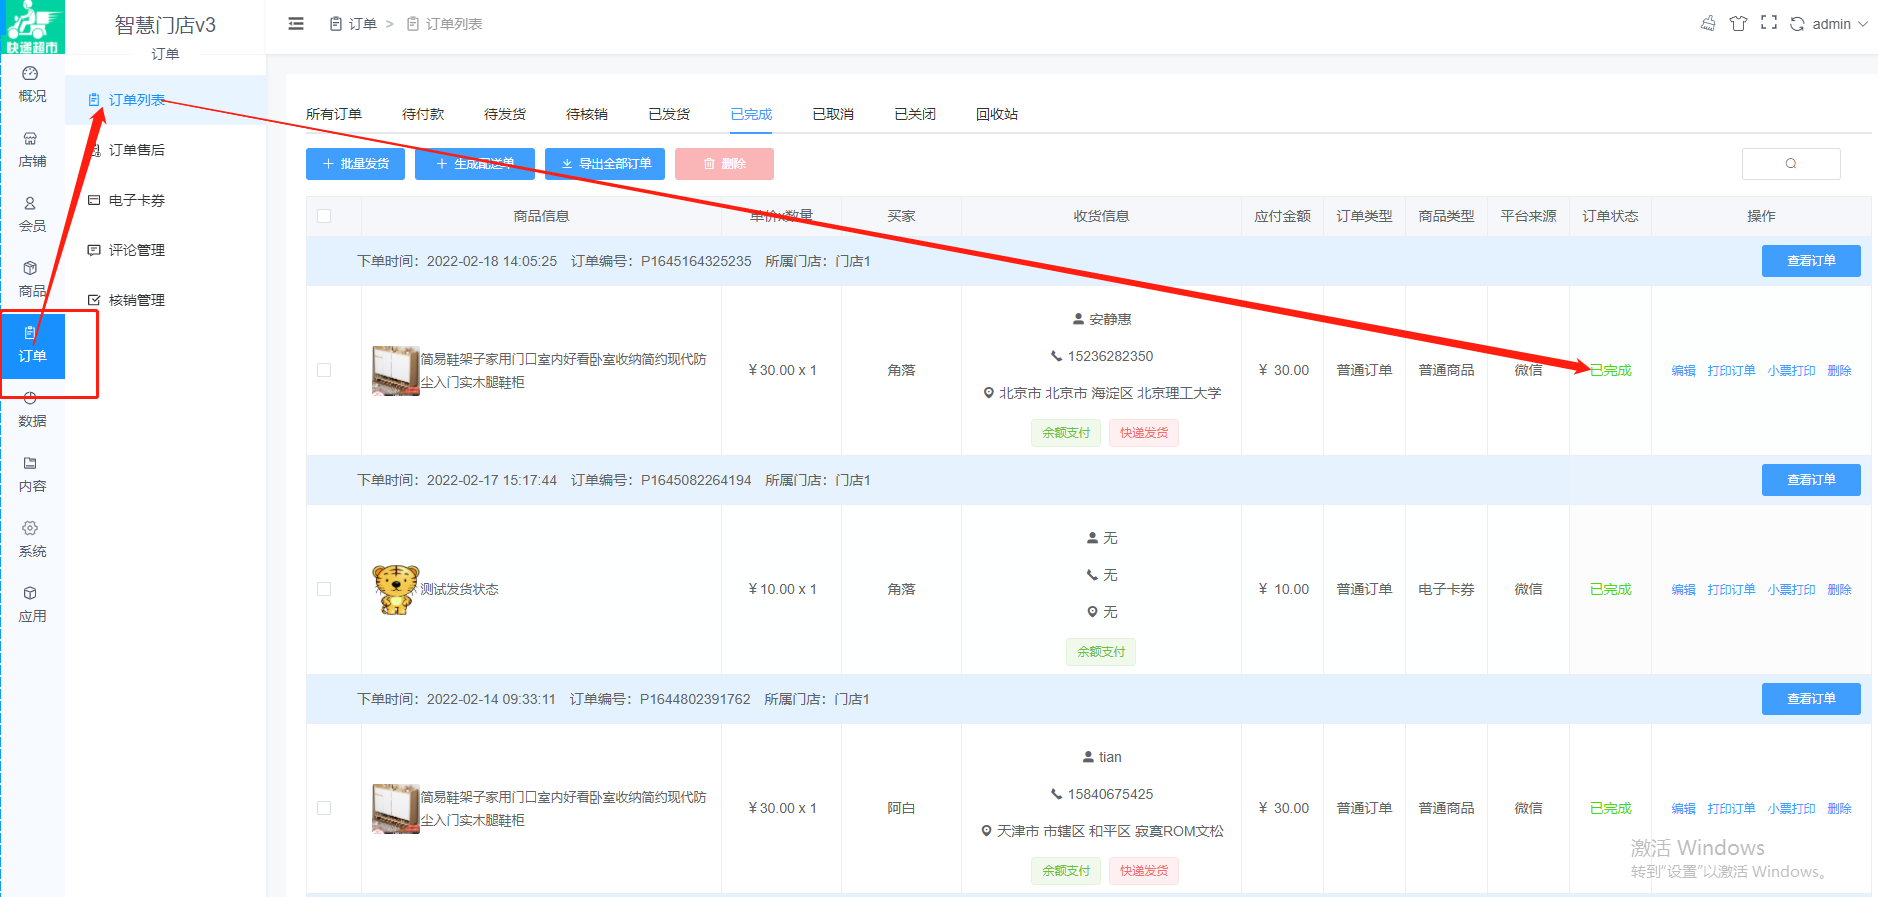Click the 订单列表 breadcrumb item
Image resolution: width=1878 pixels, height=897 pixels.
tap(445, 24)
